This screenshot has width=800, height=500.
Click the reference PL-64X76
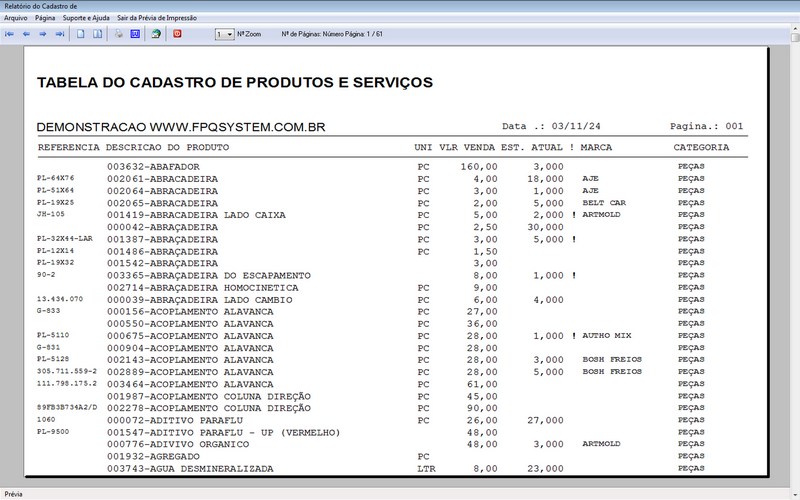pos(56,178)
